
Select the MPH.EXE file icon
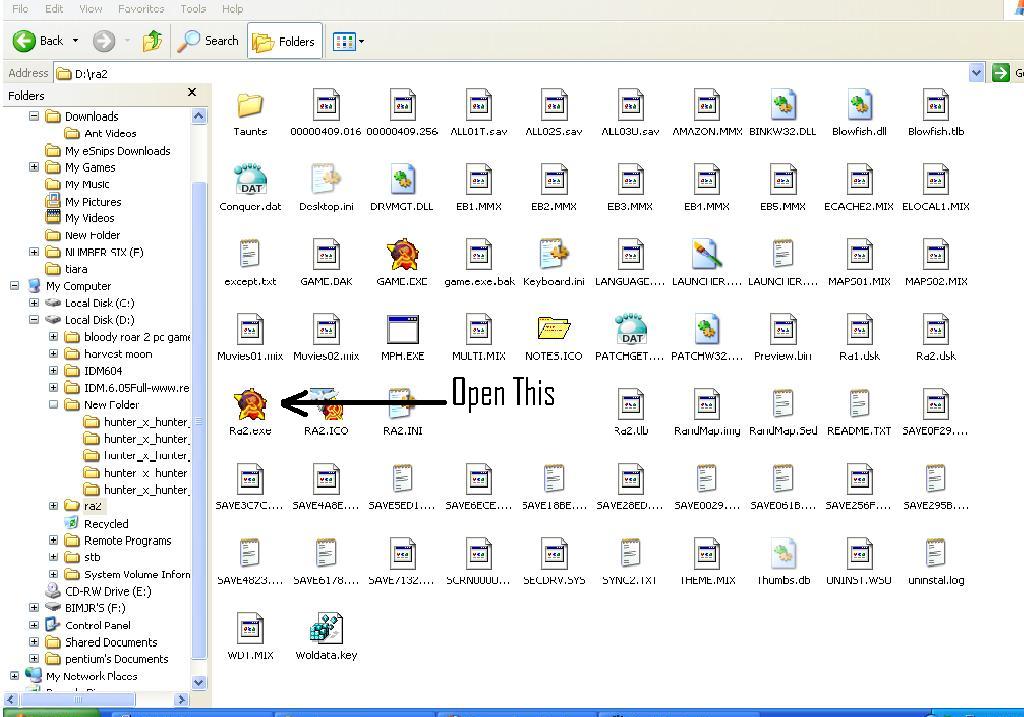pyautogui.click(x=402, y=330)
